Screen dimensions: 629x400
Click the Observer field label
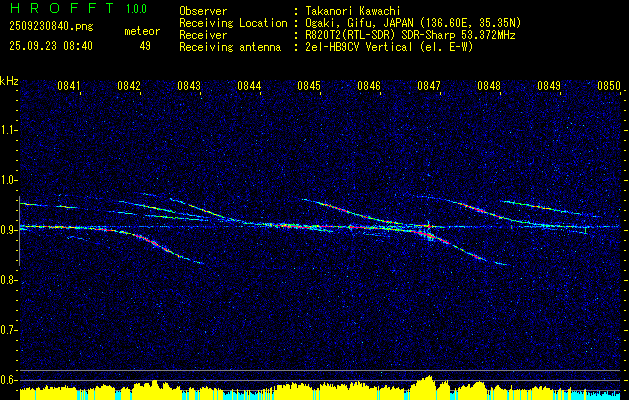point(203,11)
